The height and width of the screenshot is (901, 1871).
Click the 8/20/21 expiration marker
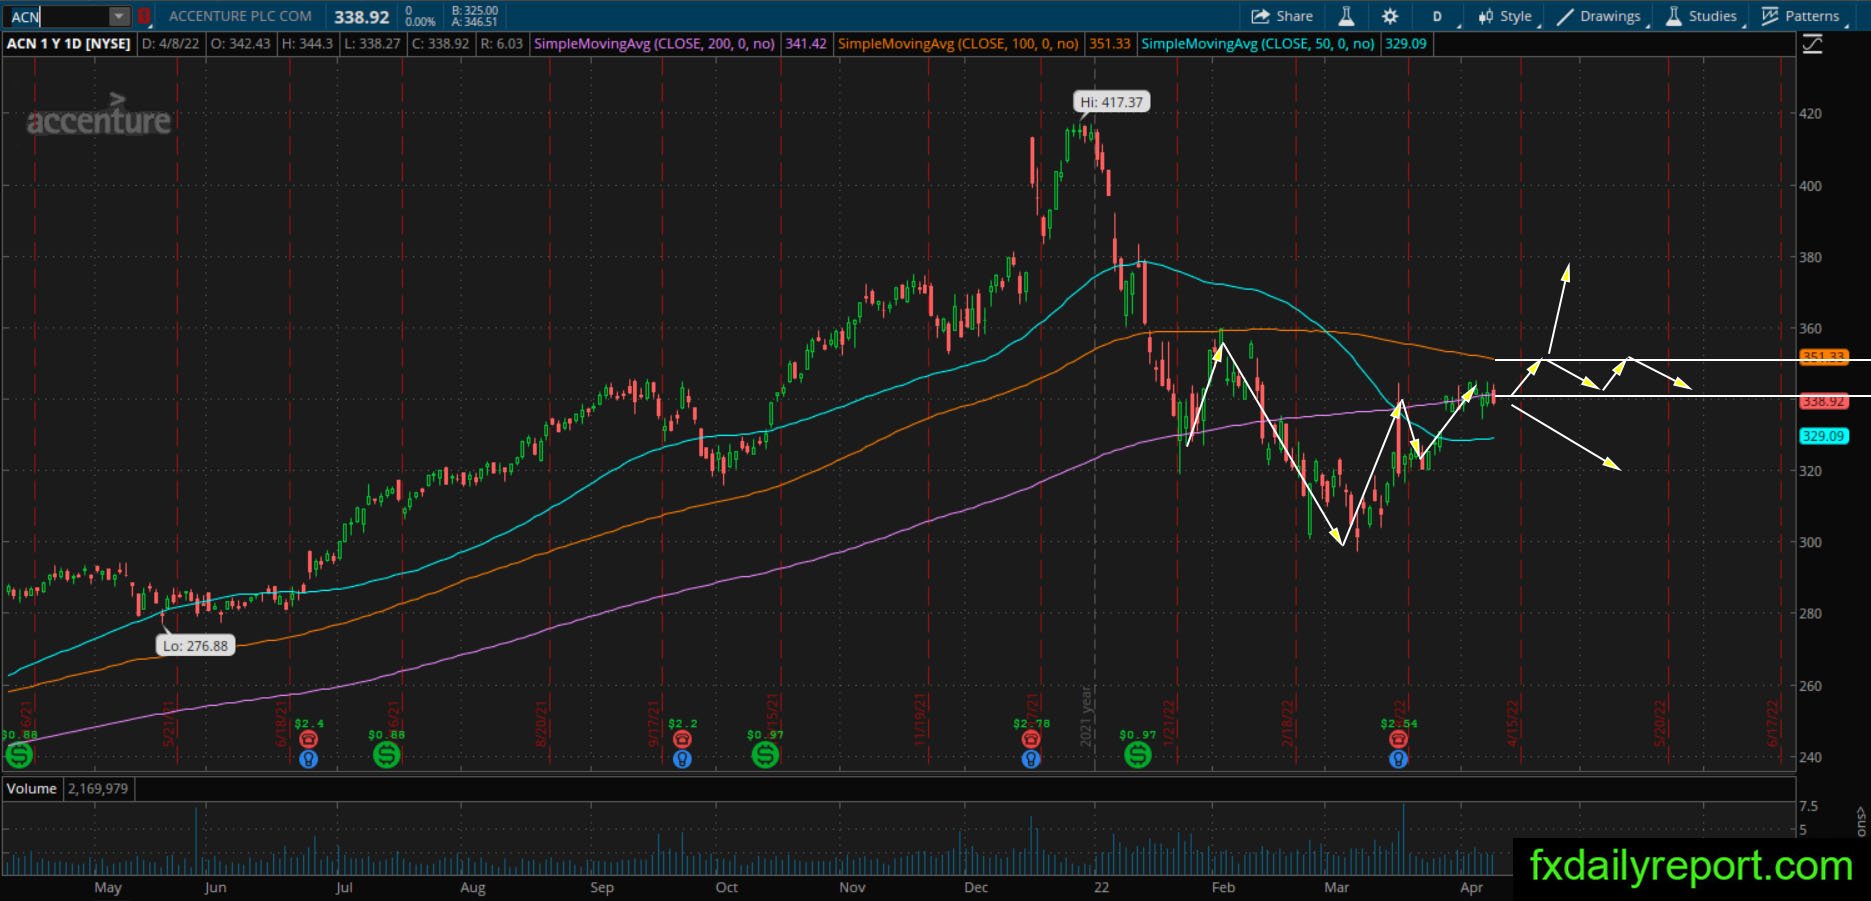pyautogui.click(x=541, y=724)
